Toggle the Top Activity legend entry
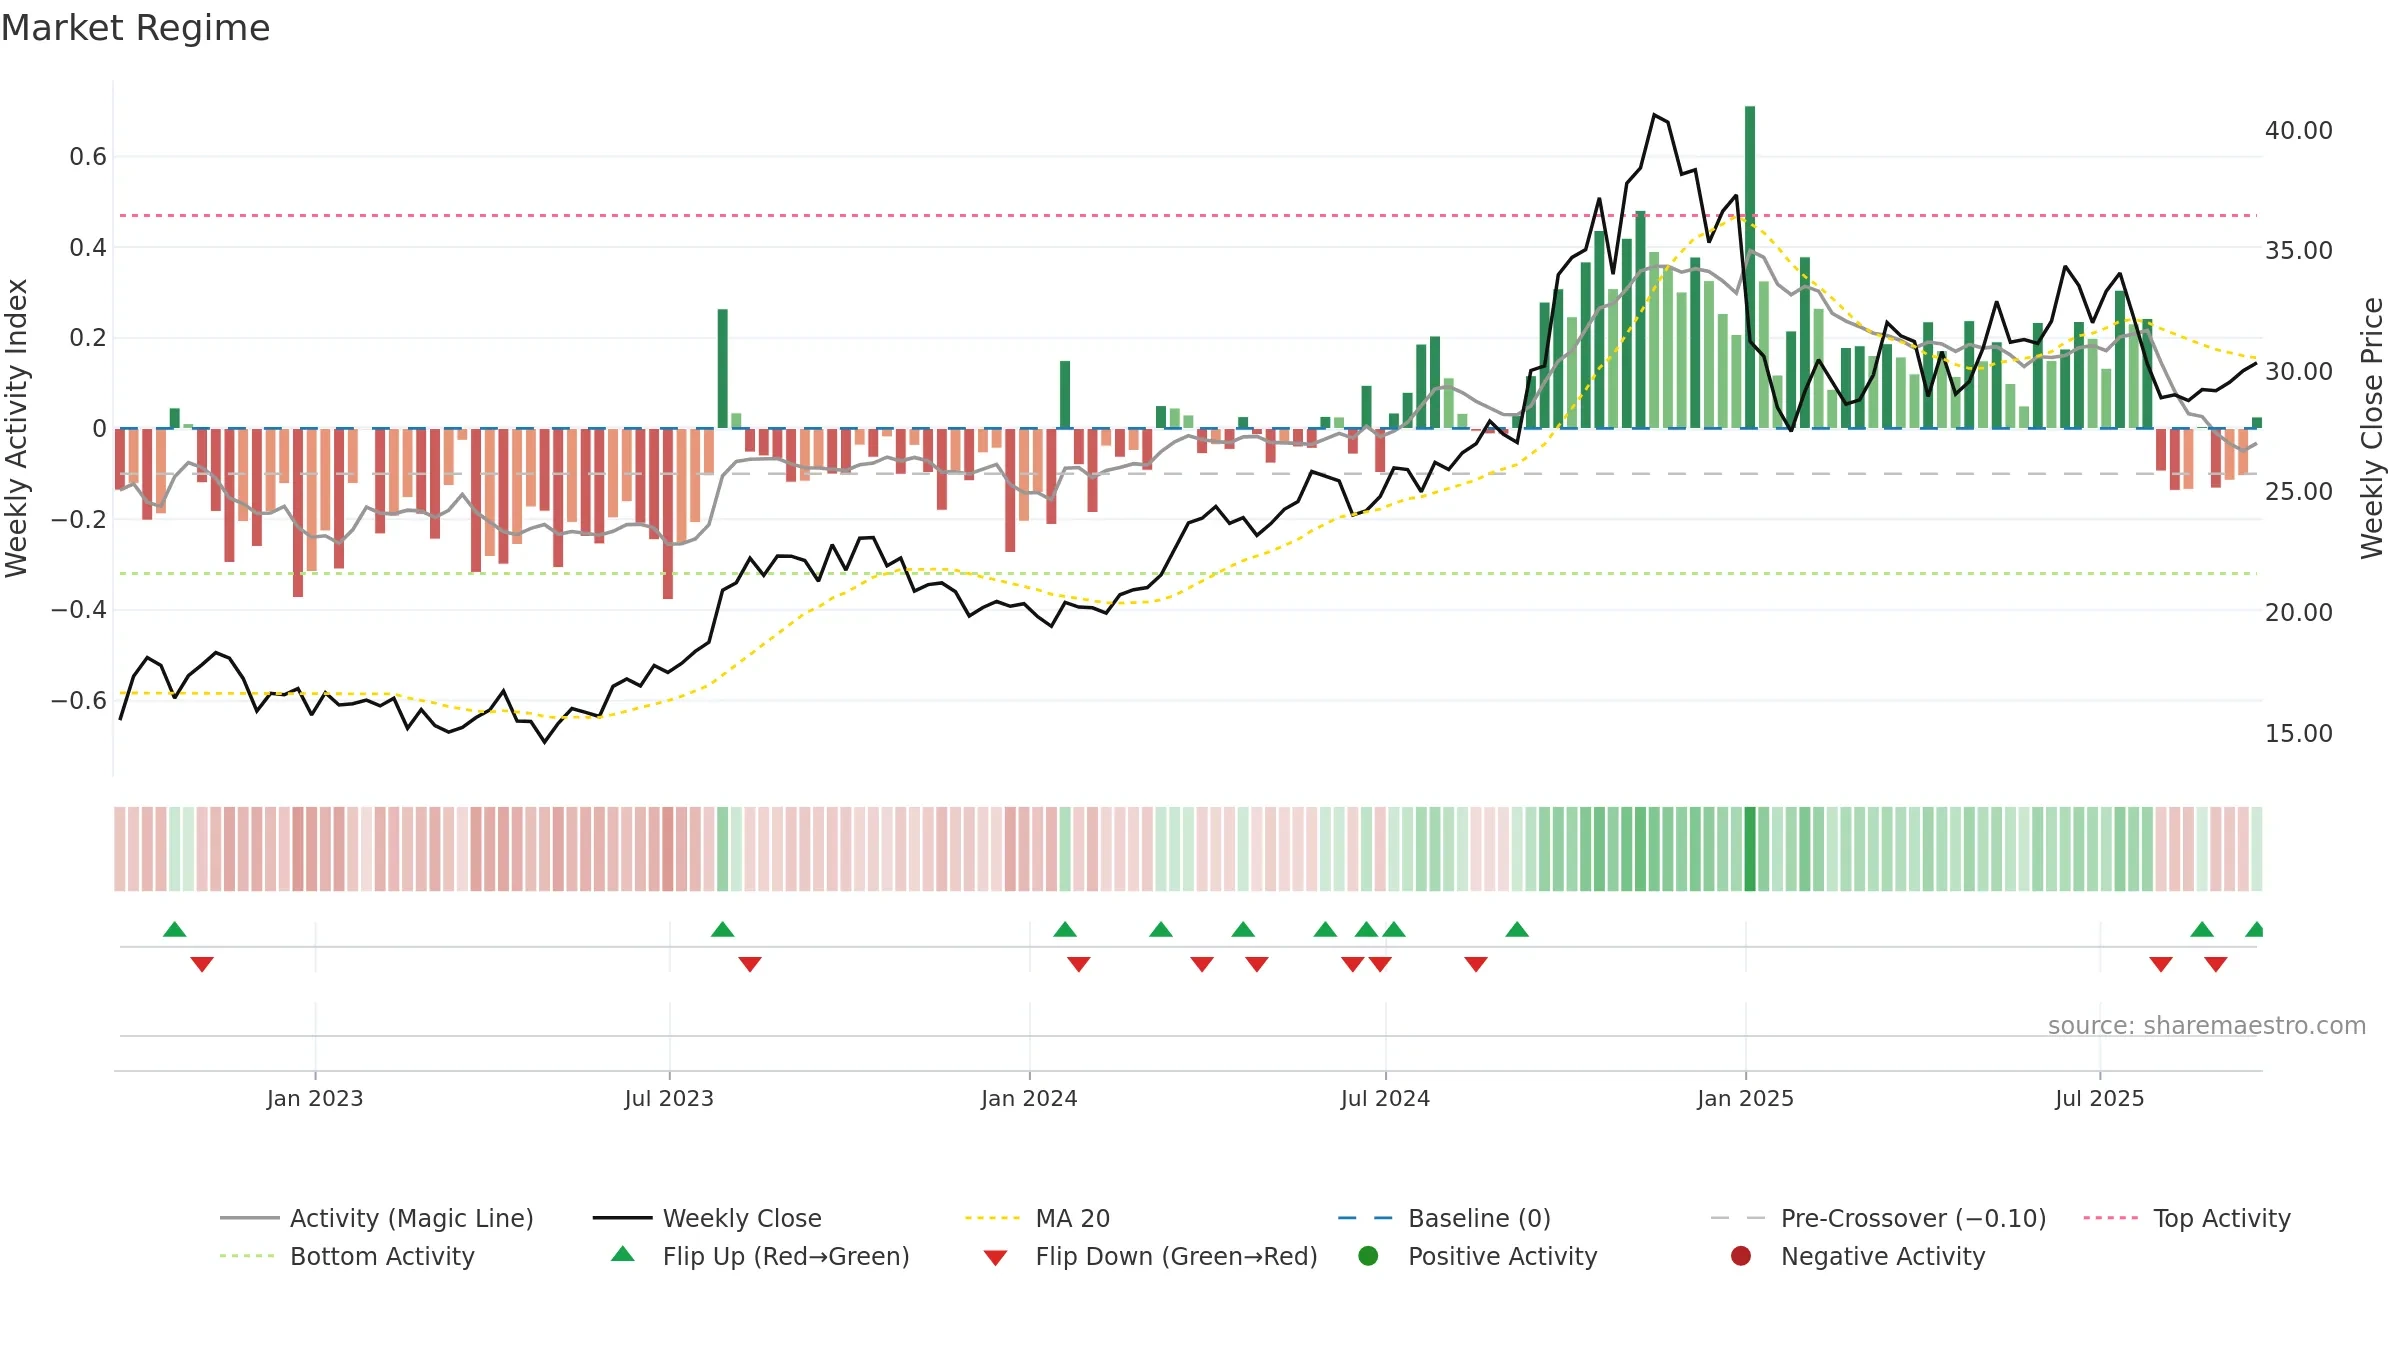Screen dimensions: 2400x1350 2187,1218
